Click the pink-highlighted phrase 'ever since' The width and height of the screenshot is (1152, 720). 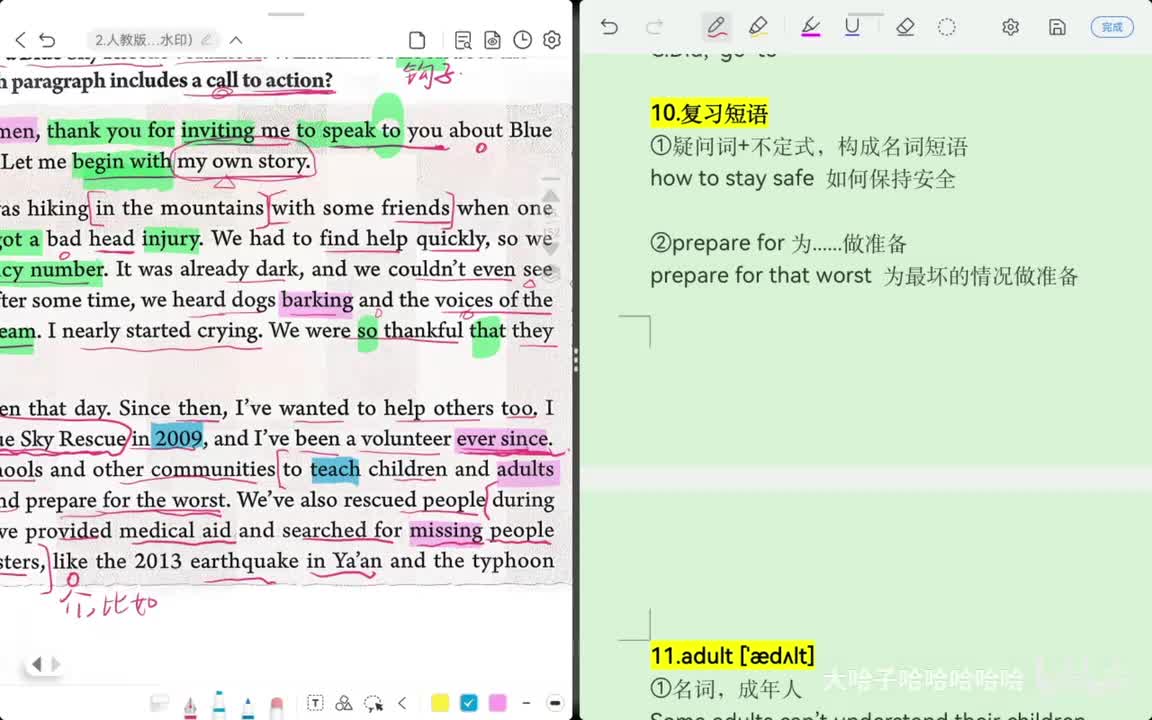pos(503,439)
